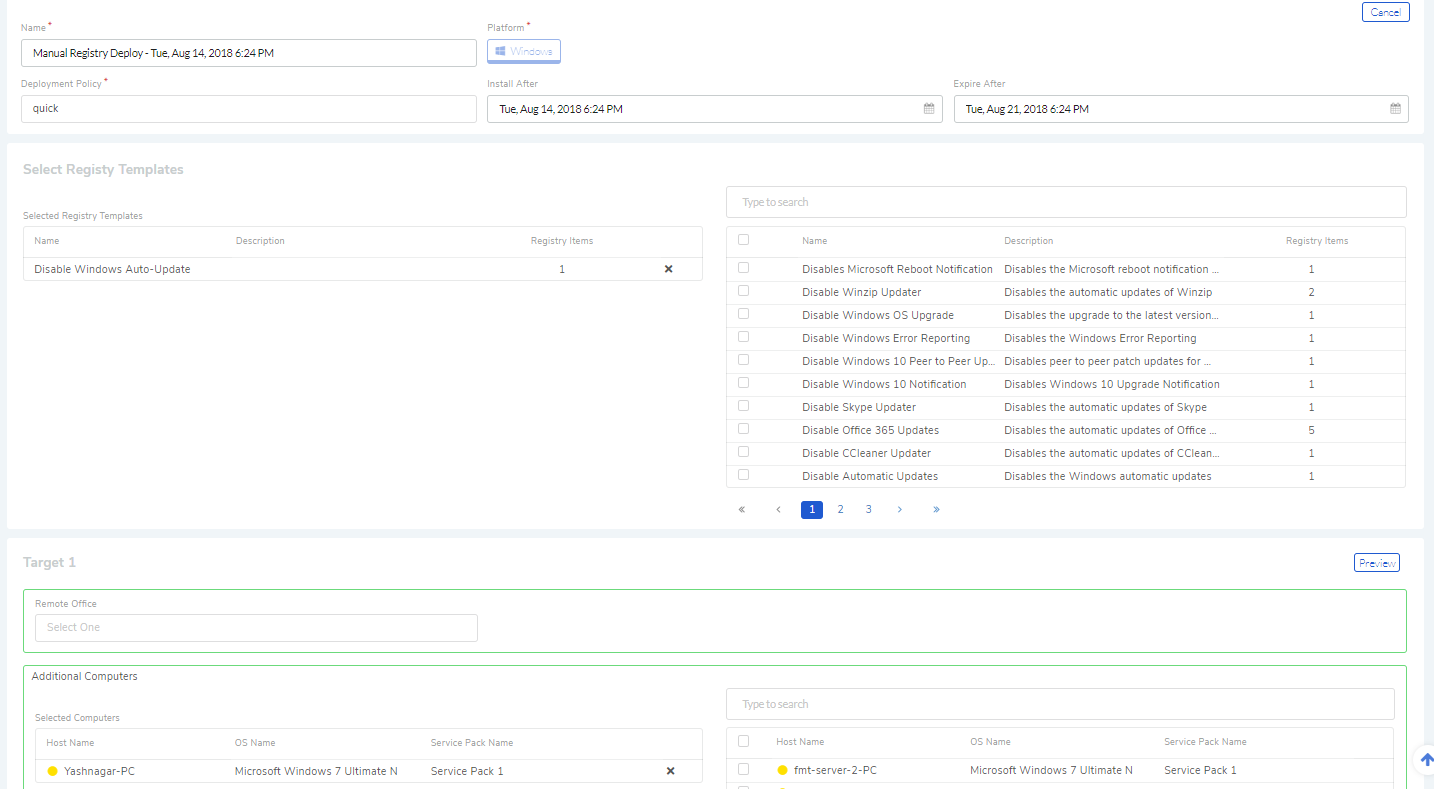
Task: Click the additional computers search box
Action: 1060,704
